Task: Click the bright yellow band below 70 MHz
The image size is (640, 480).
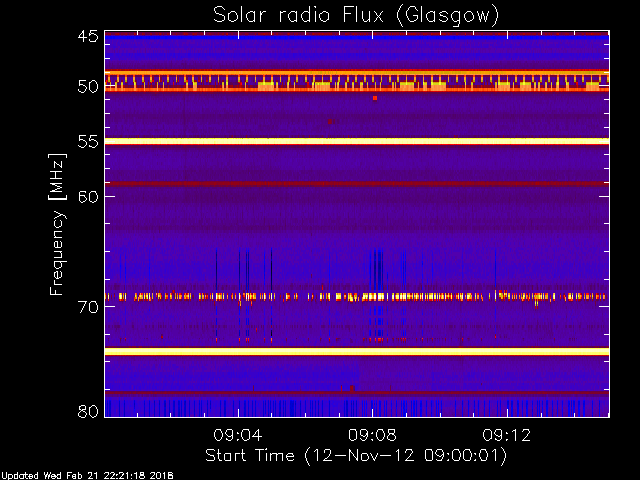Action: [357, 351]
